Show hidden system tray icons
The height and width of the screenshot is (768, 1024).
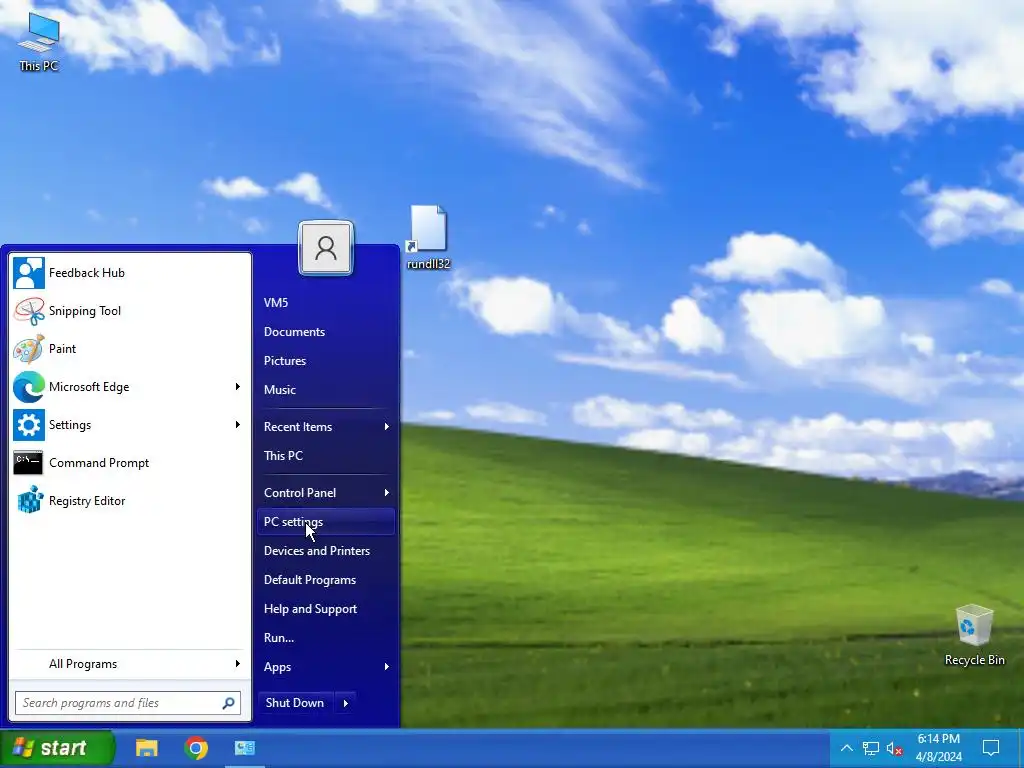click(846, 748)
